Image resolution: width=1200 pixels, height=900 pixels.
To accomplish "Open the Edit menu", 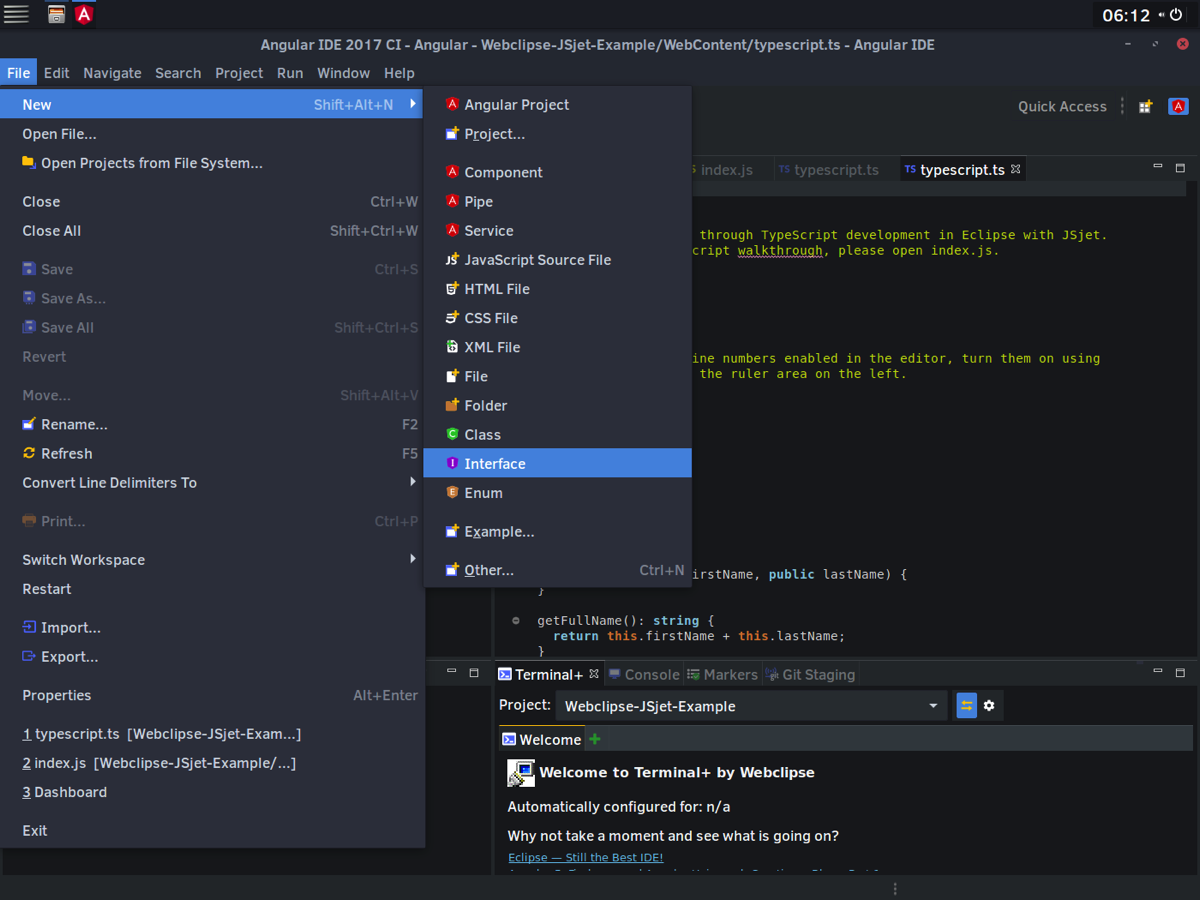I will (57, 73).
